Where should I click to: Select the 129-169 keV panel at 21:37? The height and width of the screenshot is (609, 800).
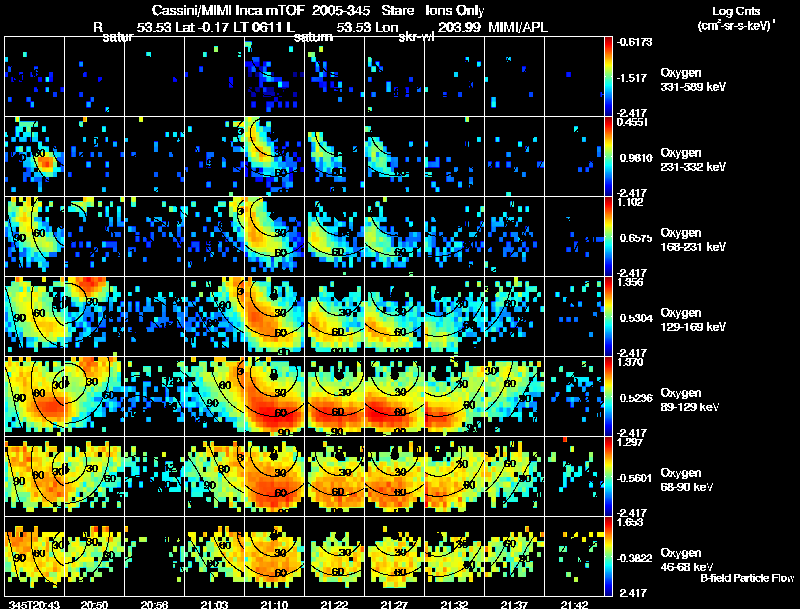pyautogui.click(x=514, y=316)
